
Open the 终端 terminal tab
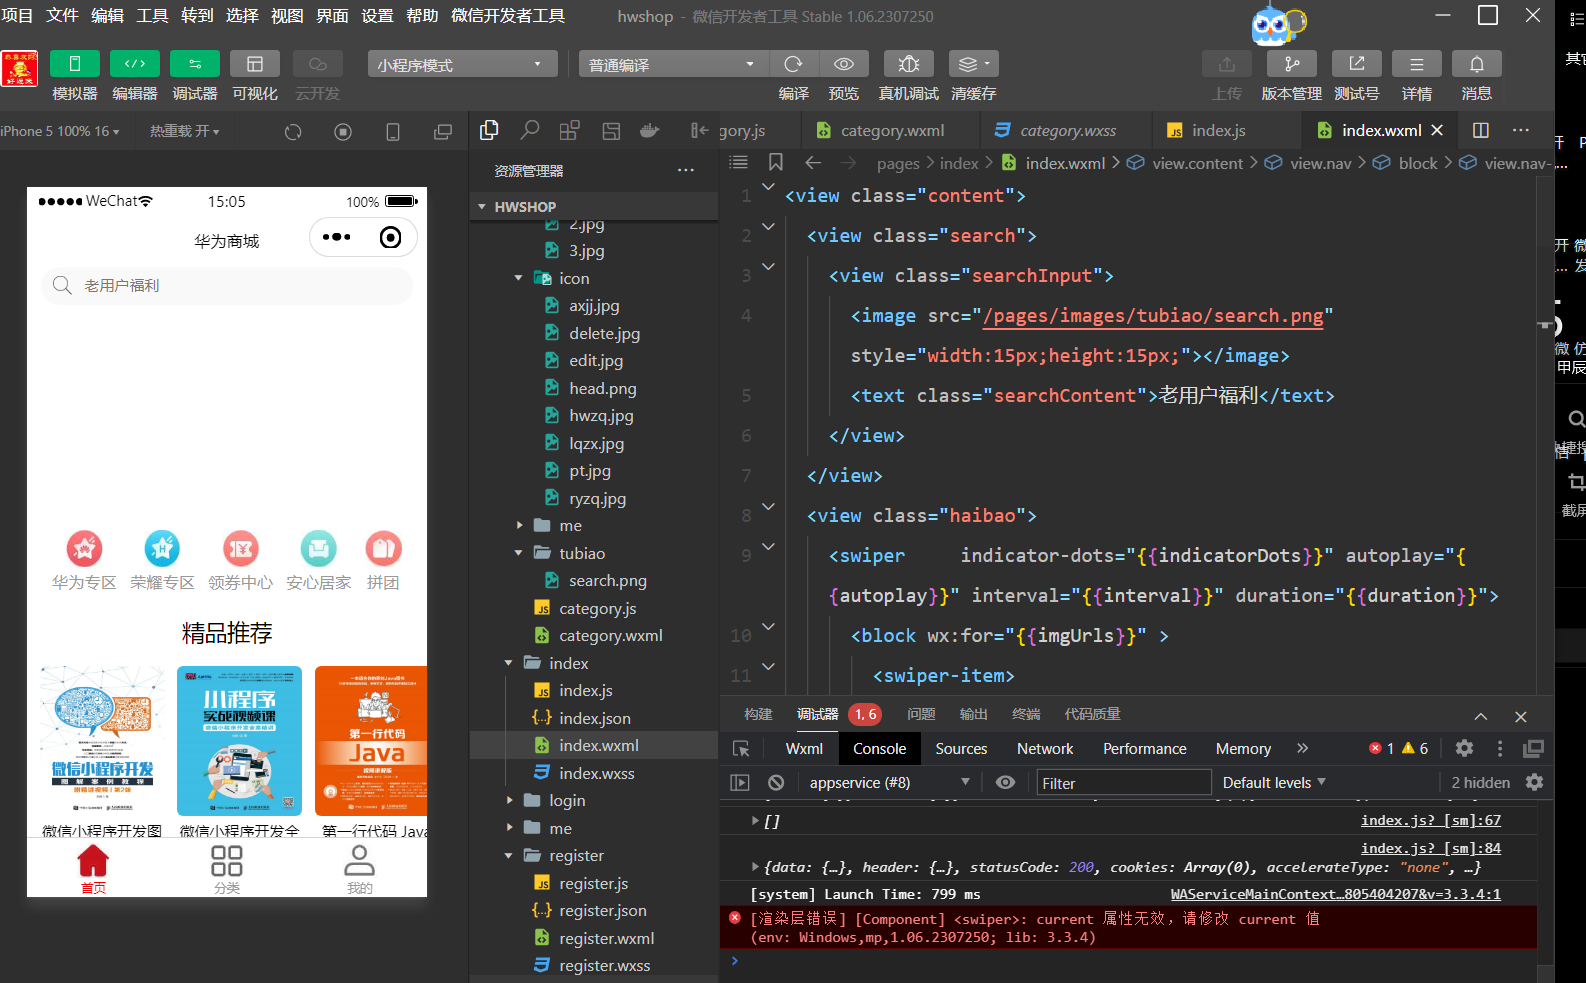point(1026,714)
